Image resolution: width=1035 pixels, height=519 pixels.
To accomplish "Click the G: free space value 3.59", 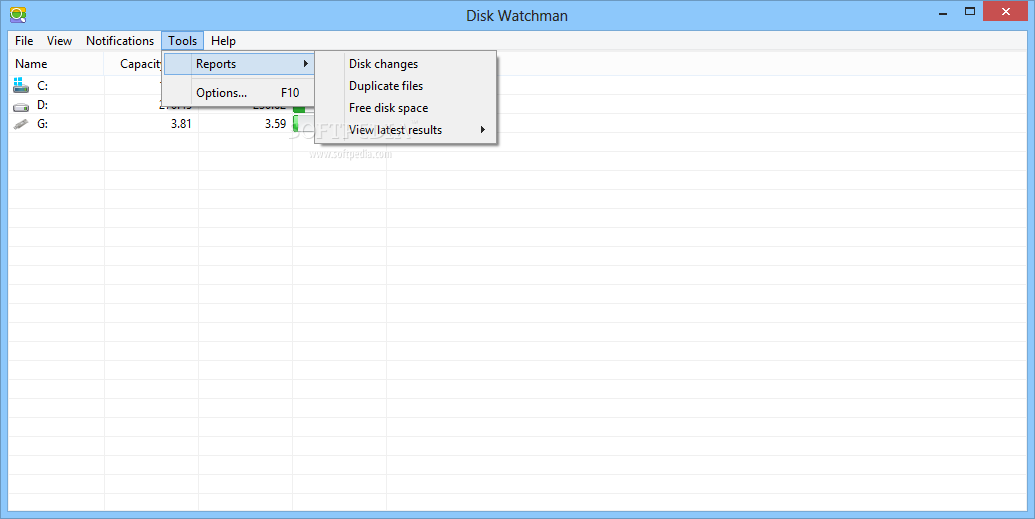I will [275, 124].
